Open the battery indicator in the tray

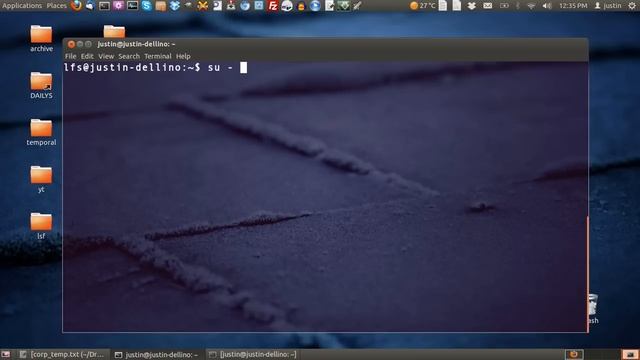coord(504,6)
